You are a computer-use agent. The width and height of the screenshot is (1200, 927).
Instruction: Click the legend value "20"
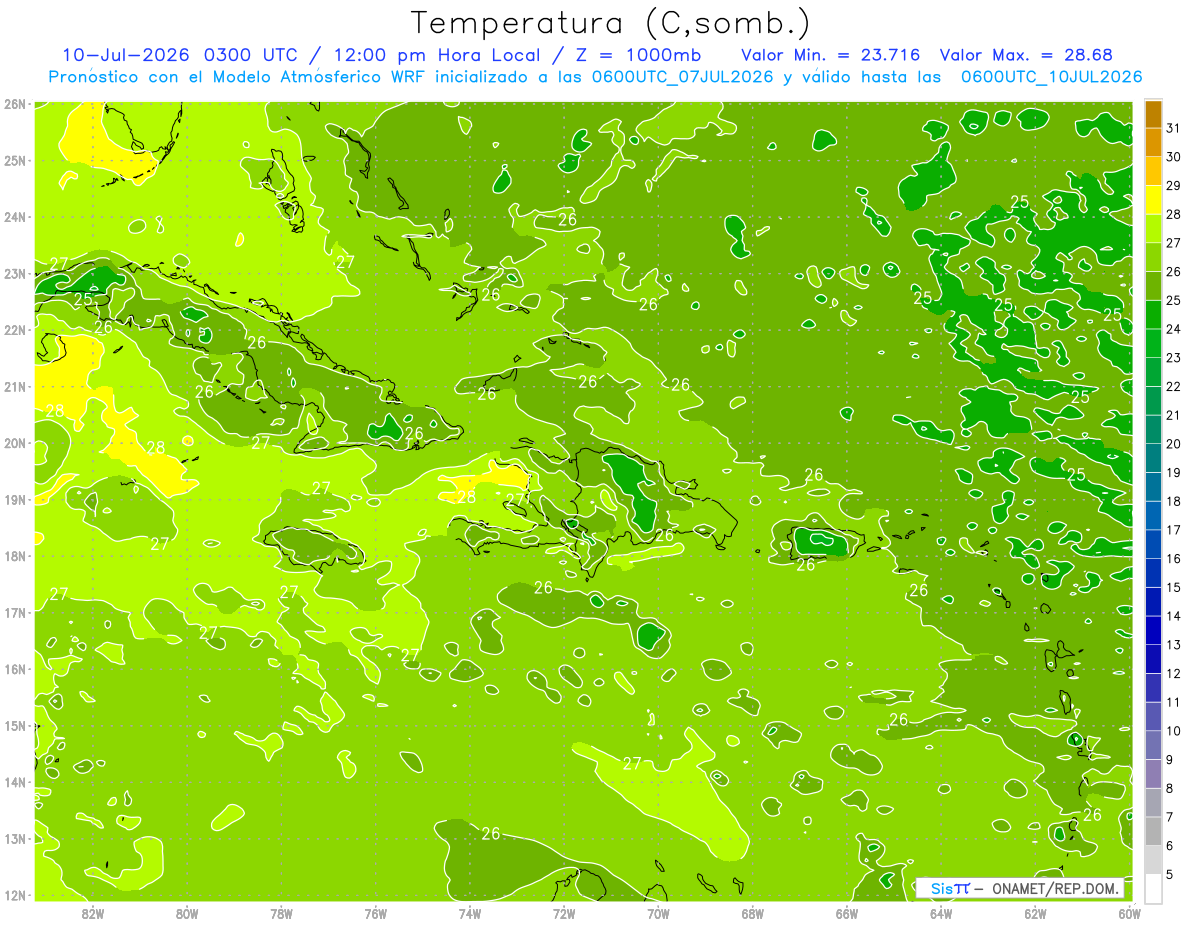[x=1174, y=444]
